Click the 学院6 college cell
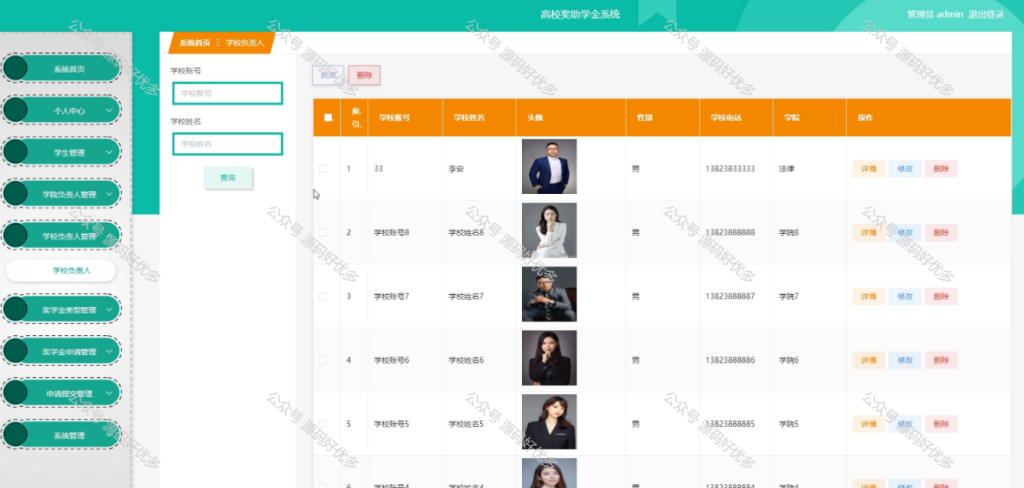Screen dimensions: 1024x488 pyautogui.click(x=789, y=360)
